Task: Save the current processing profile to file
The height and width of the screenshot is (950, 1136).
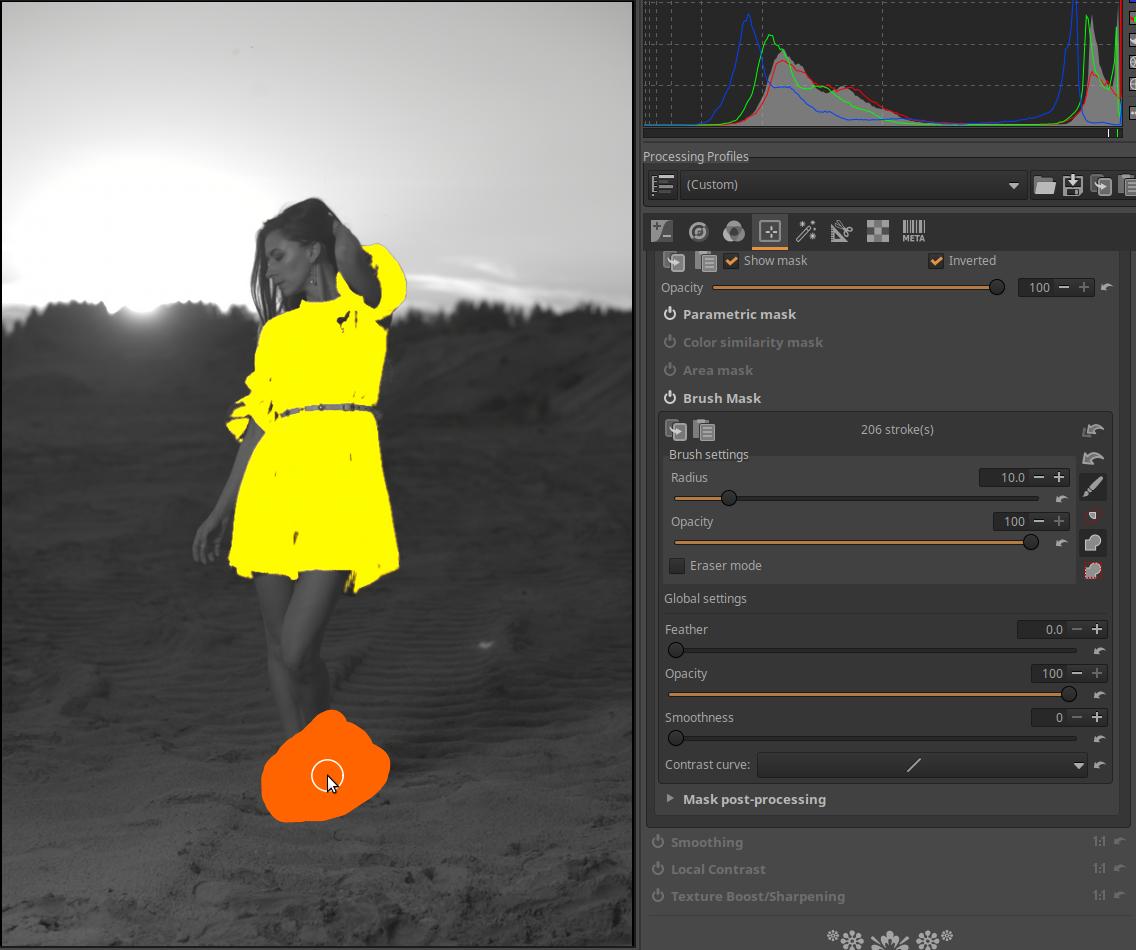Action: click(x=1072, y=185)
